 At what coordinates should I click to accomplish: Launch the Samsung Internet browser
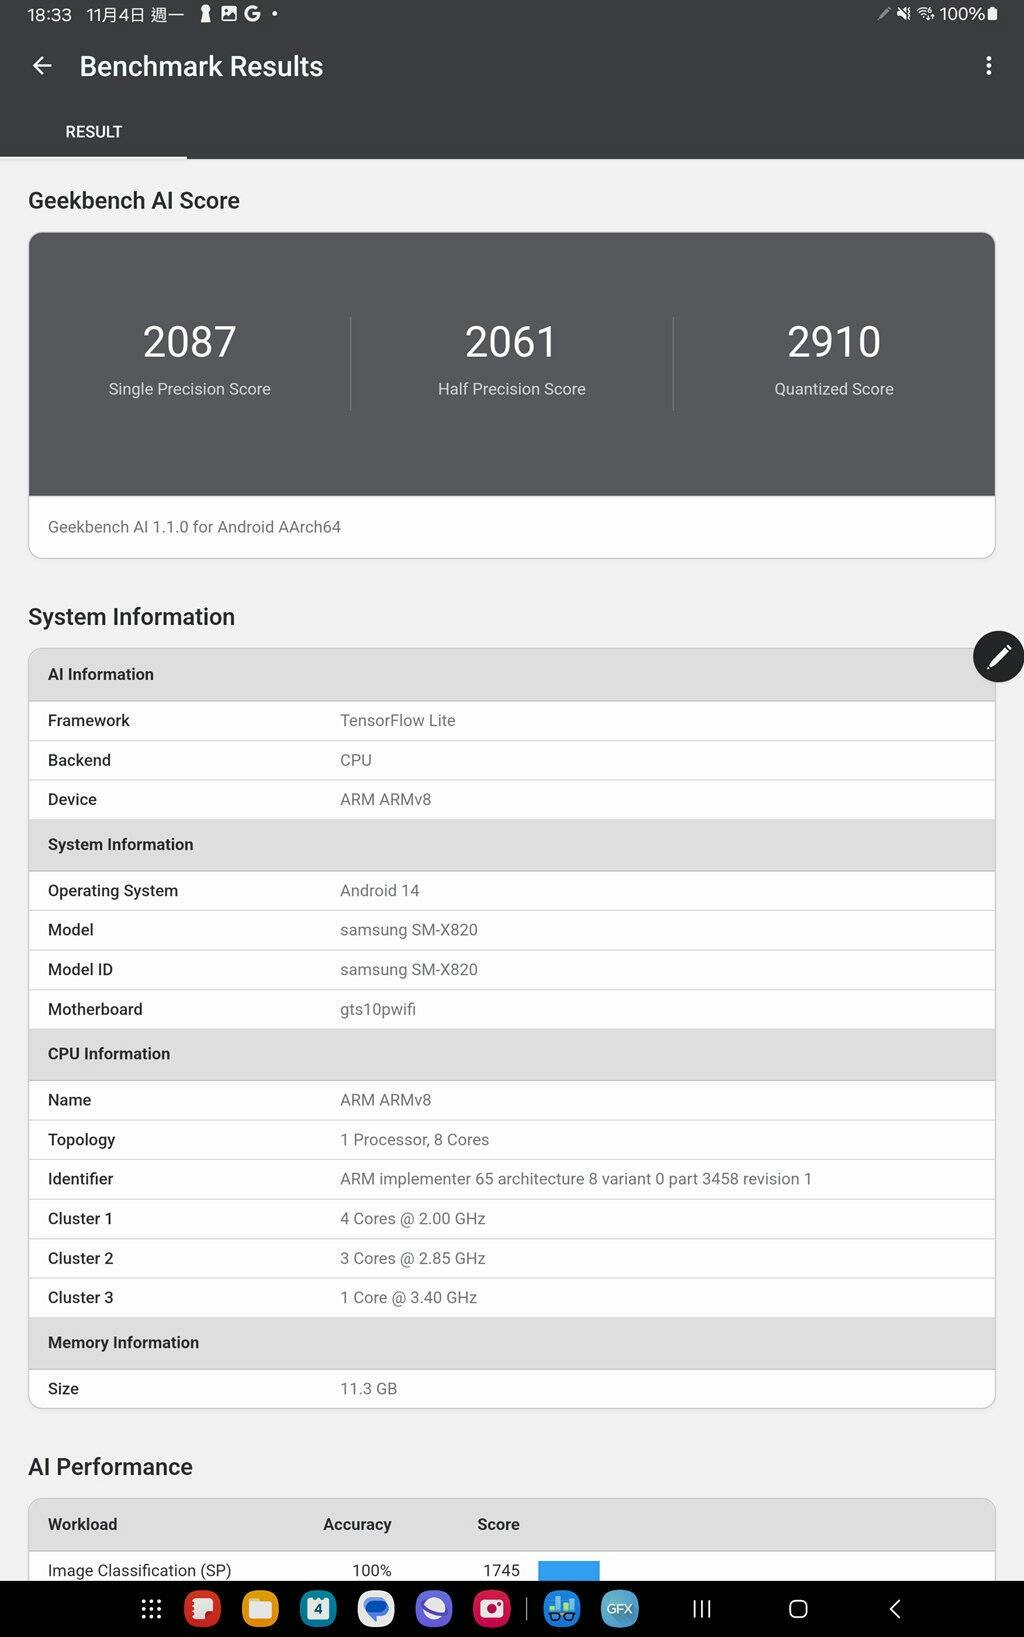[x=434, y=1609]
